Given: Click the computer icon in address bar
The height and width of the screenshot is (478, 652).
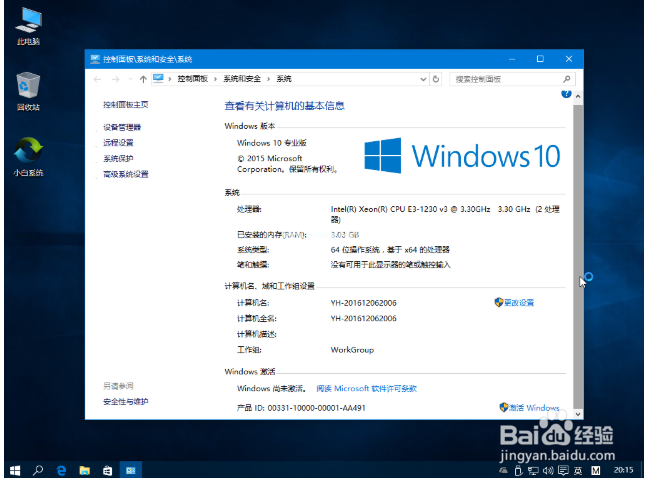Looking at the screenshot, I should coord(158,78).
